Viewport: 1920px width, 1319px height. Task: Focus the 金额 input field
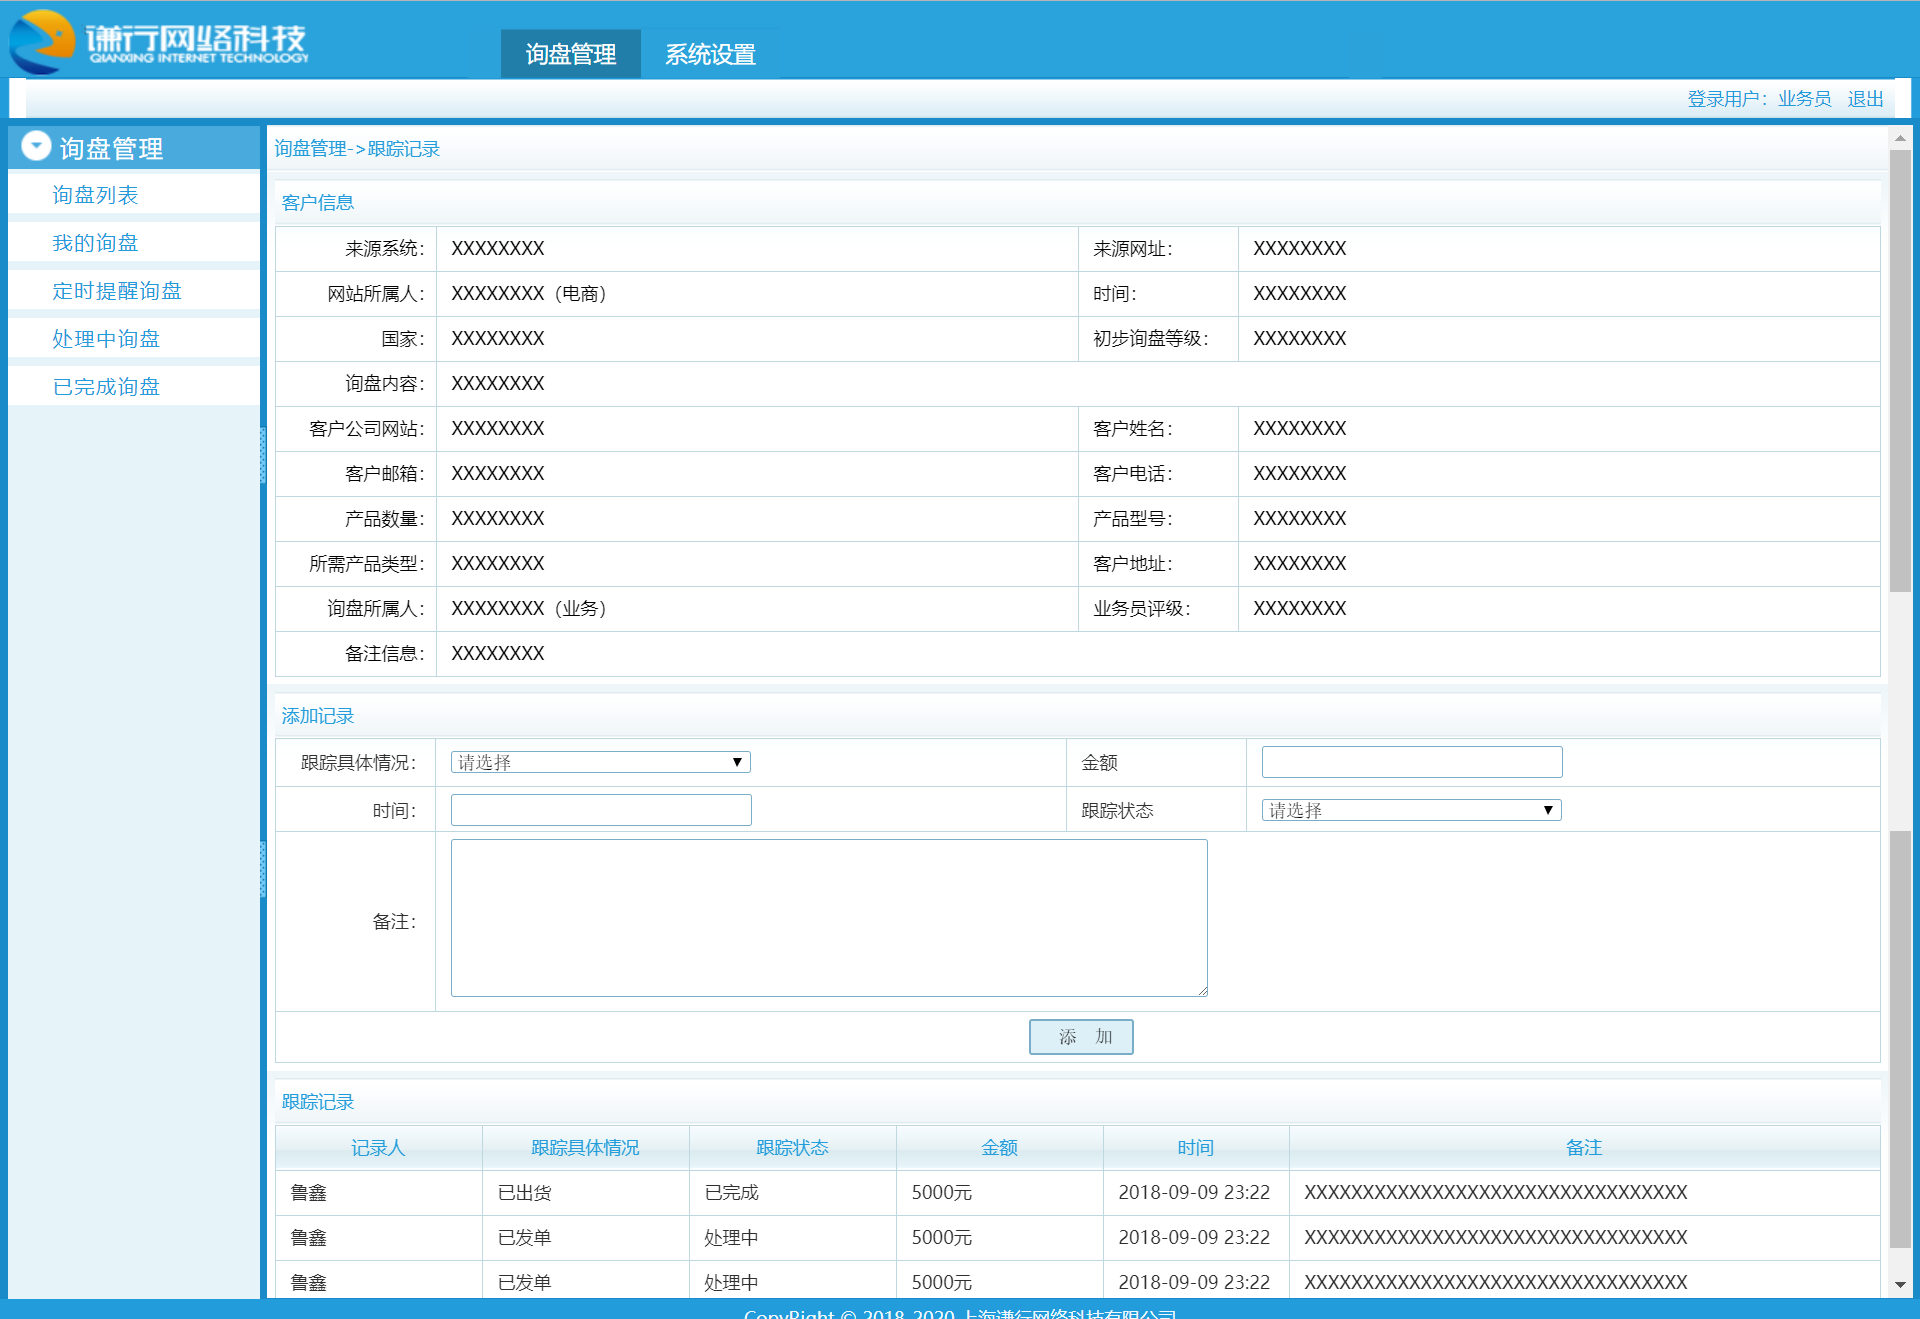click(x=1411, y=762)
